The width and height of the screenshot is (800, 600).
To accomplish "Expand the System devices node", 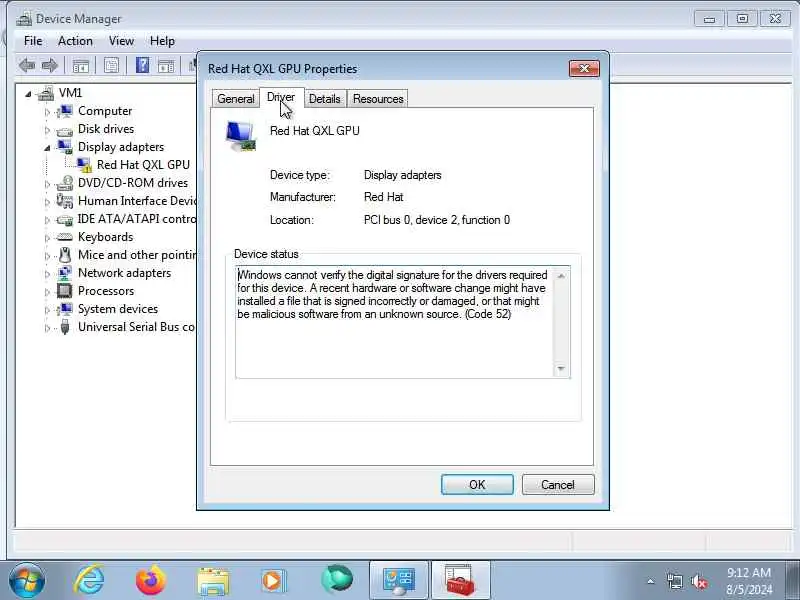I will tap(47, 310).
